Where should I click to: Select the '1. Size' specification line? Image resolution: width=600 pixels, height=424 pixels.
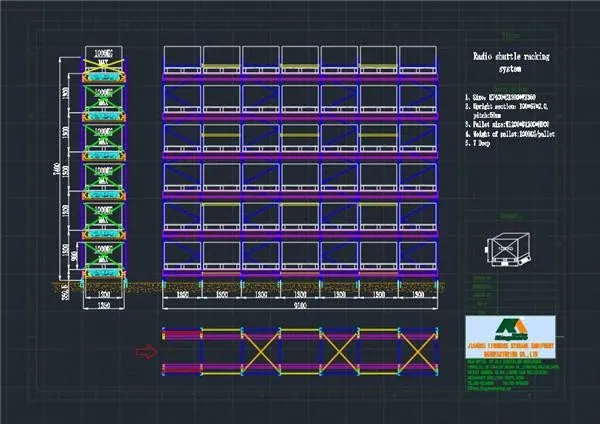coord(500,97)
